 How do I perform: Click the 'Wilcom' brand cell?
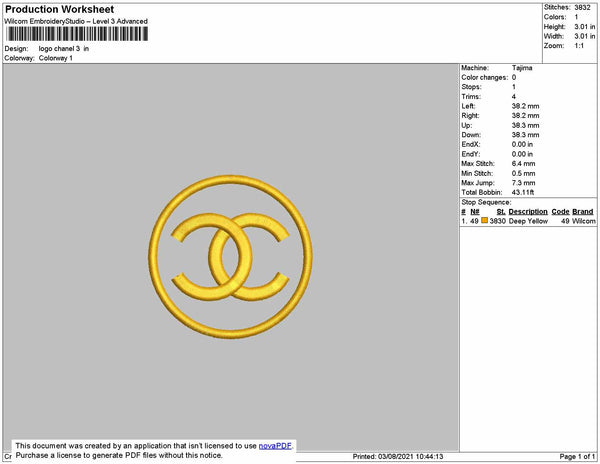point(584,221)
